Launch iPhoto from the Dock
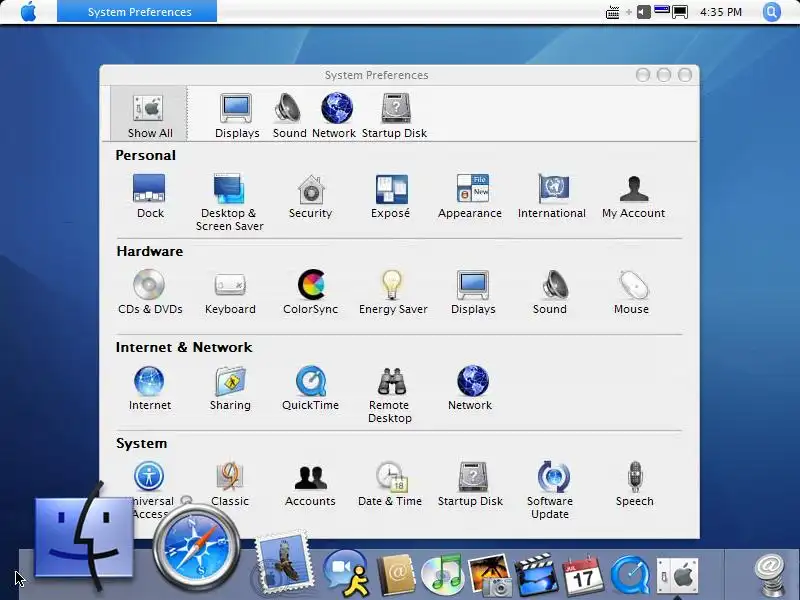 coord(489,575)
